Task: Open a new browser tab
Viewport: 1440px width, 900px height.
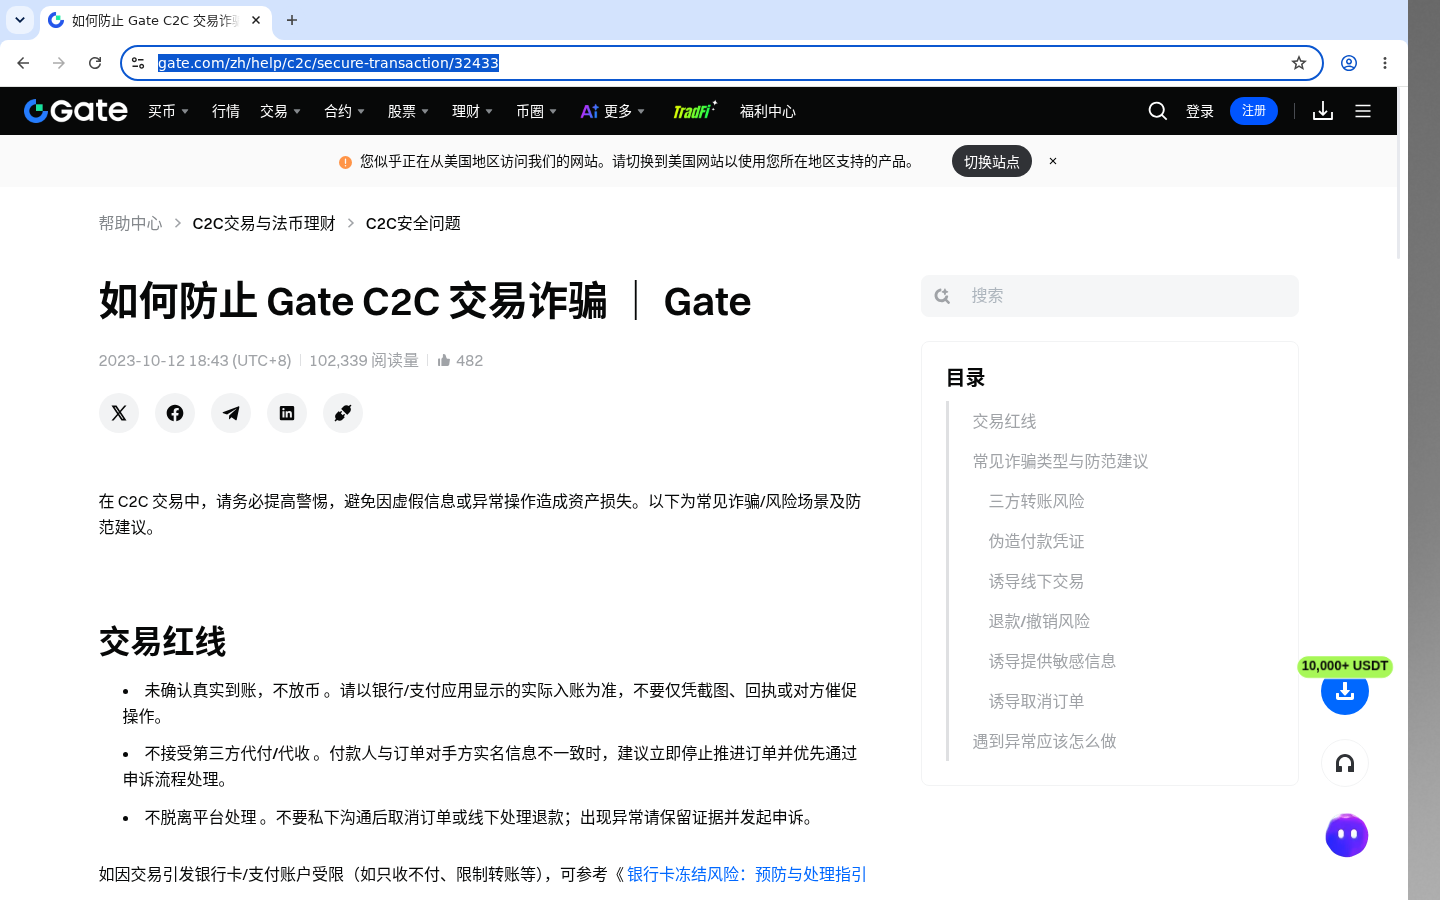Action: coord(292,20)
